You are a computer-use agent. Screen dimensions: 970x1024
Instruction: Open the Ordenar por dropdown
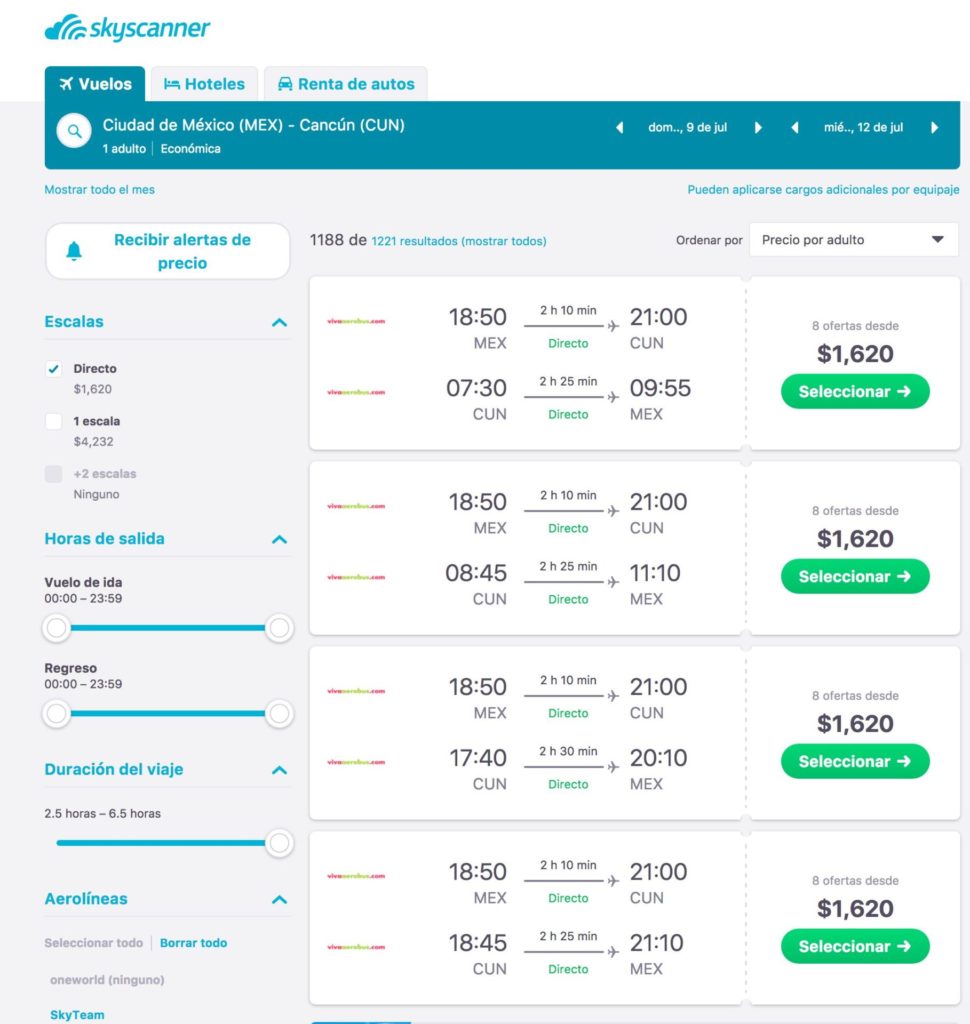[853, 240]
